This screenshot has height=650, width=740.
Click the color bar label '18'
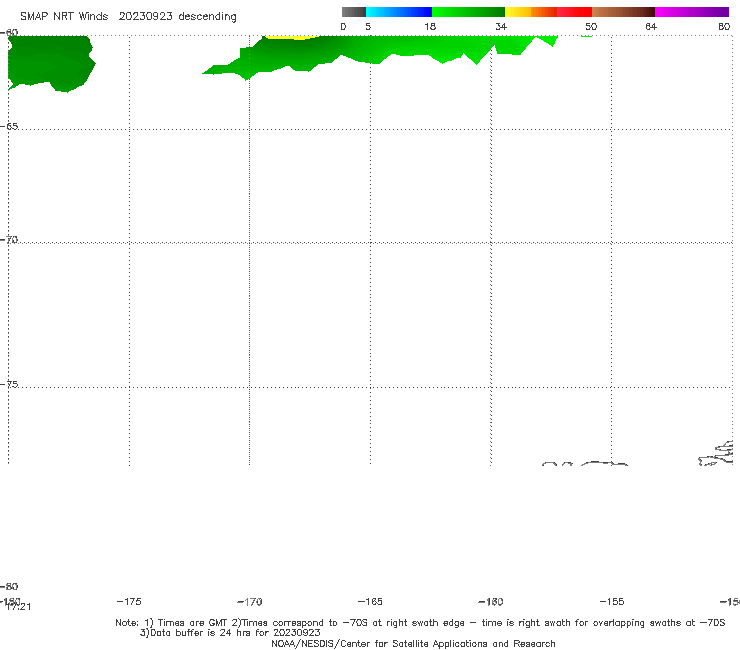[x=430, y=26]
